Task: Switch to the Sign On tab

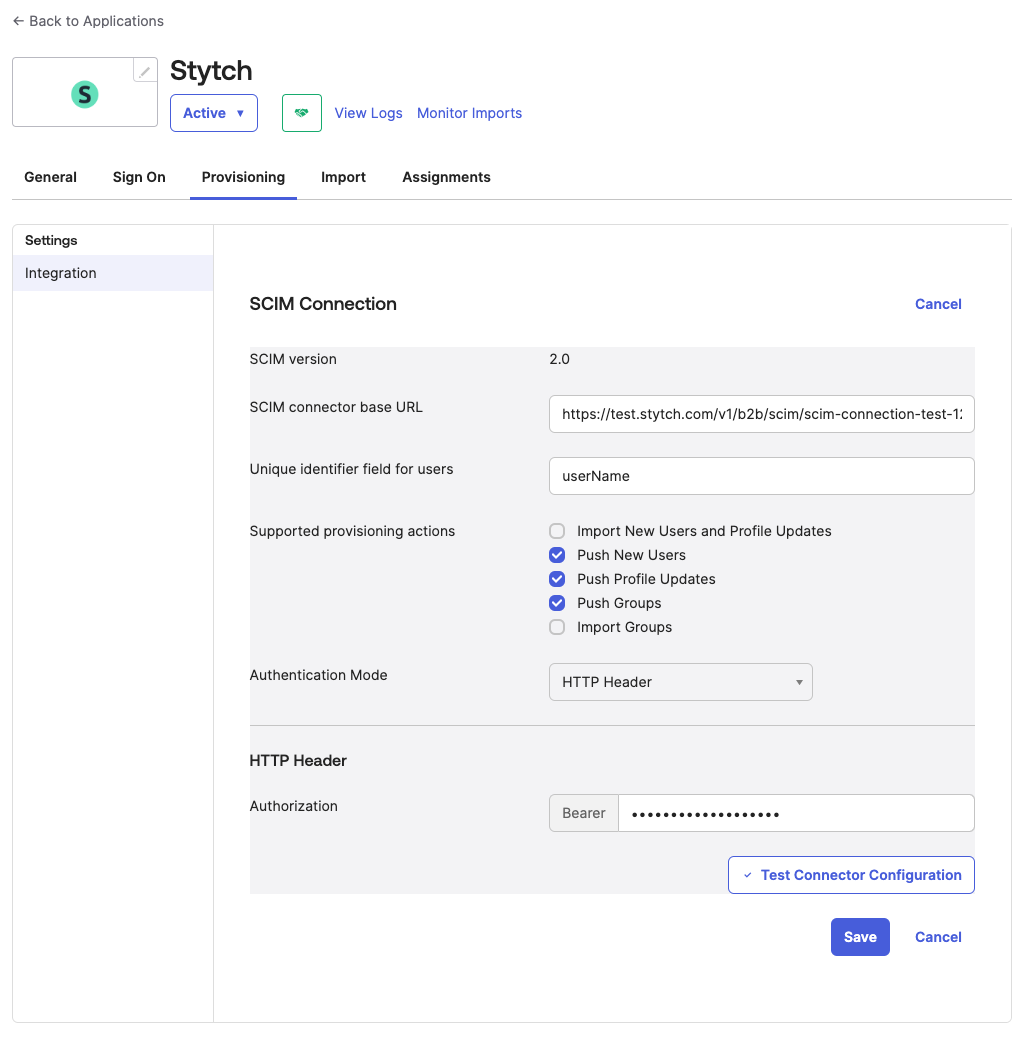Action: coord(139,177)
